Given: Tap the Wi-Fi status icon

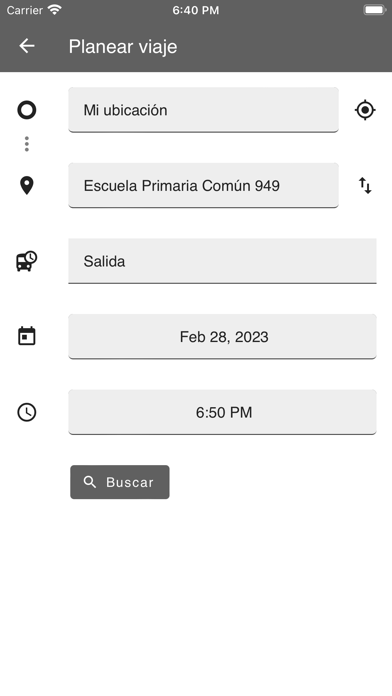Looking at the screenshot, I should 55,10.
